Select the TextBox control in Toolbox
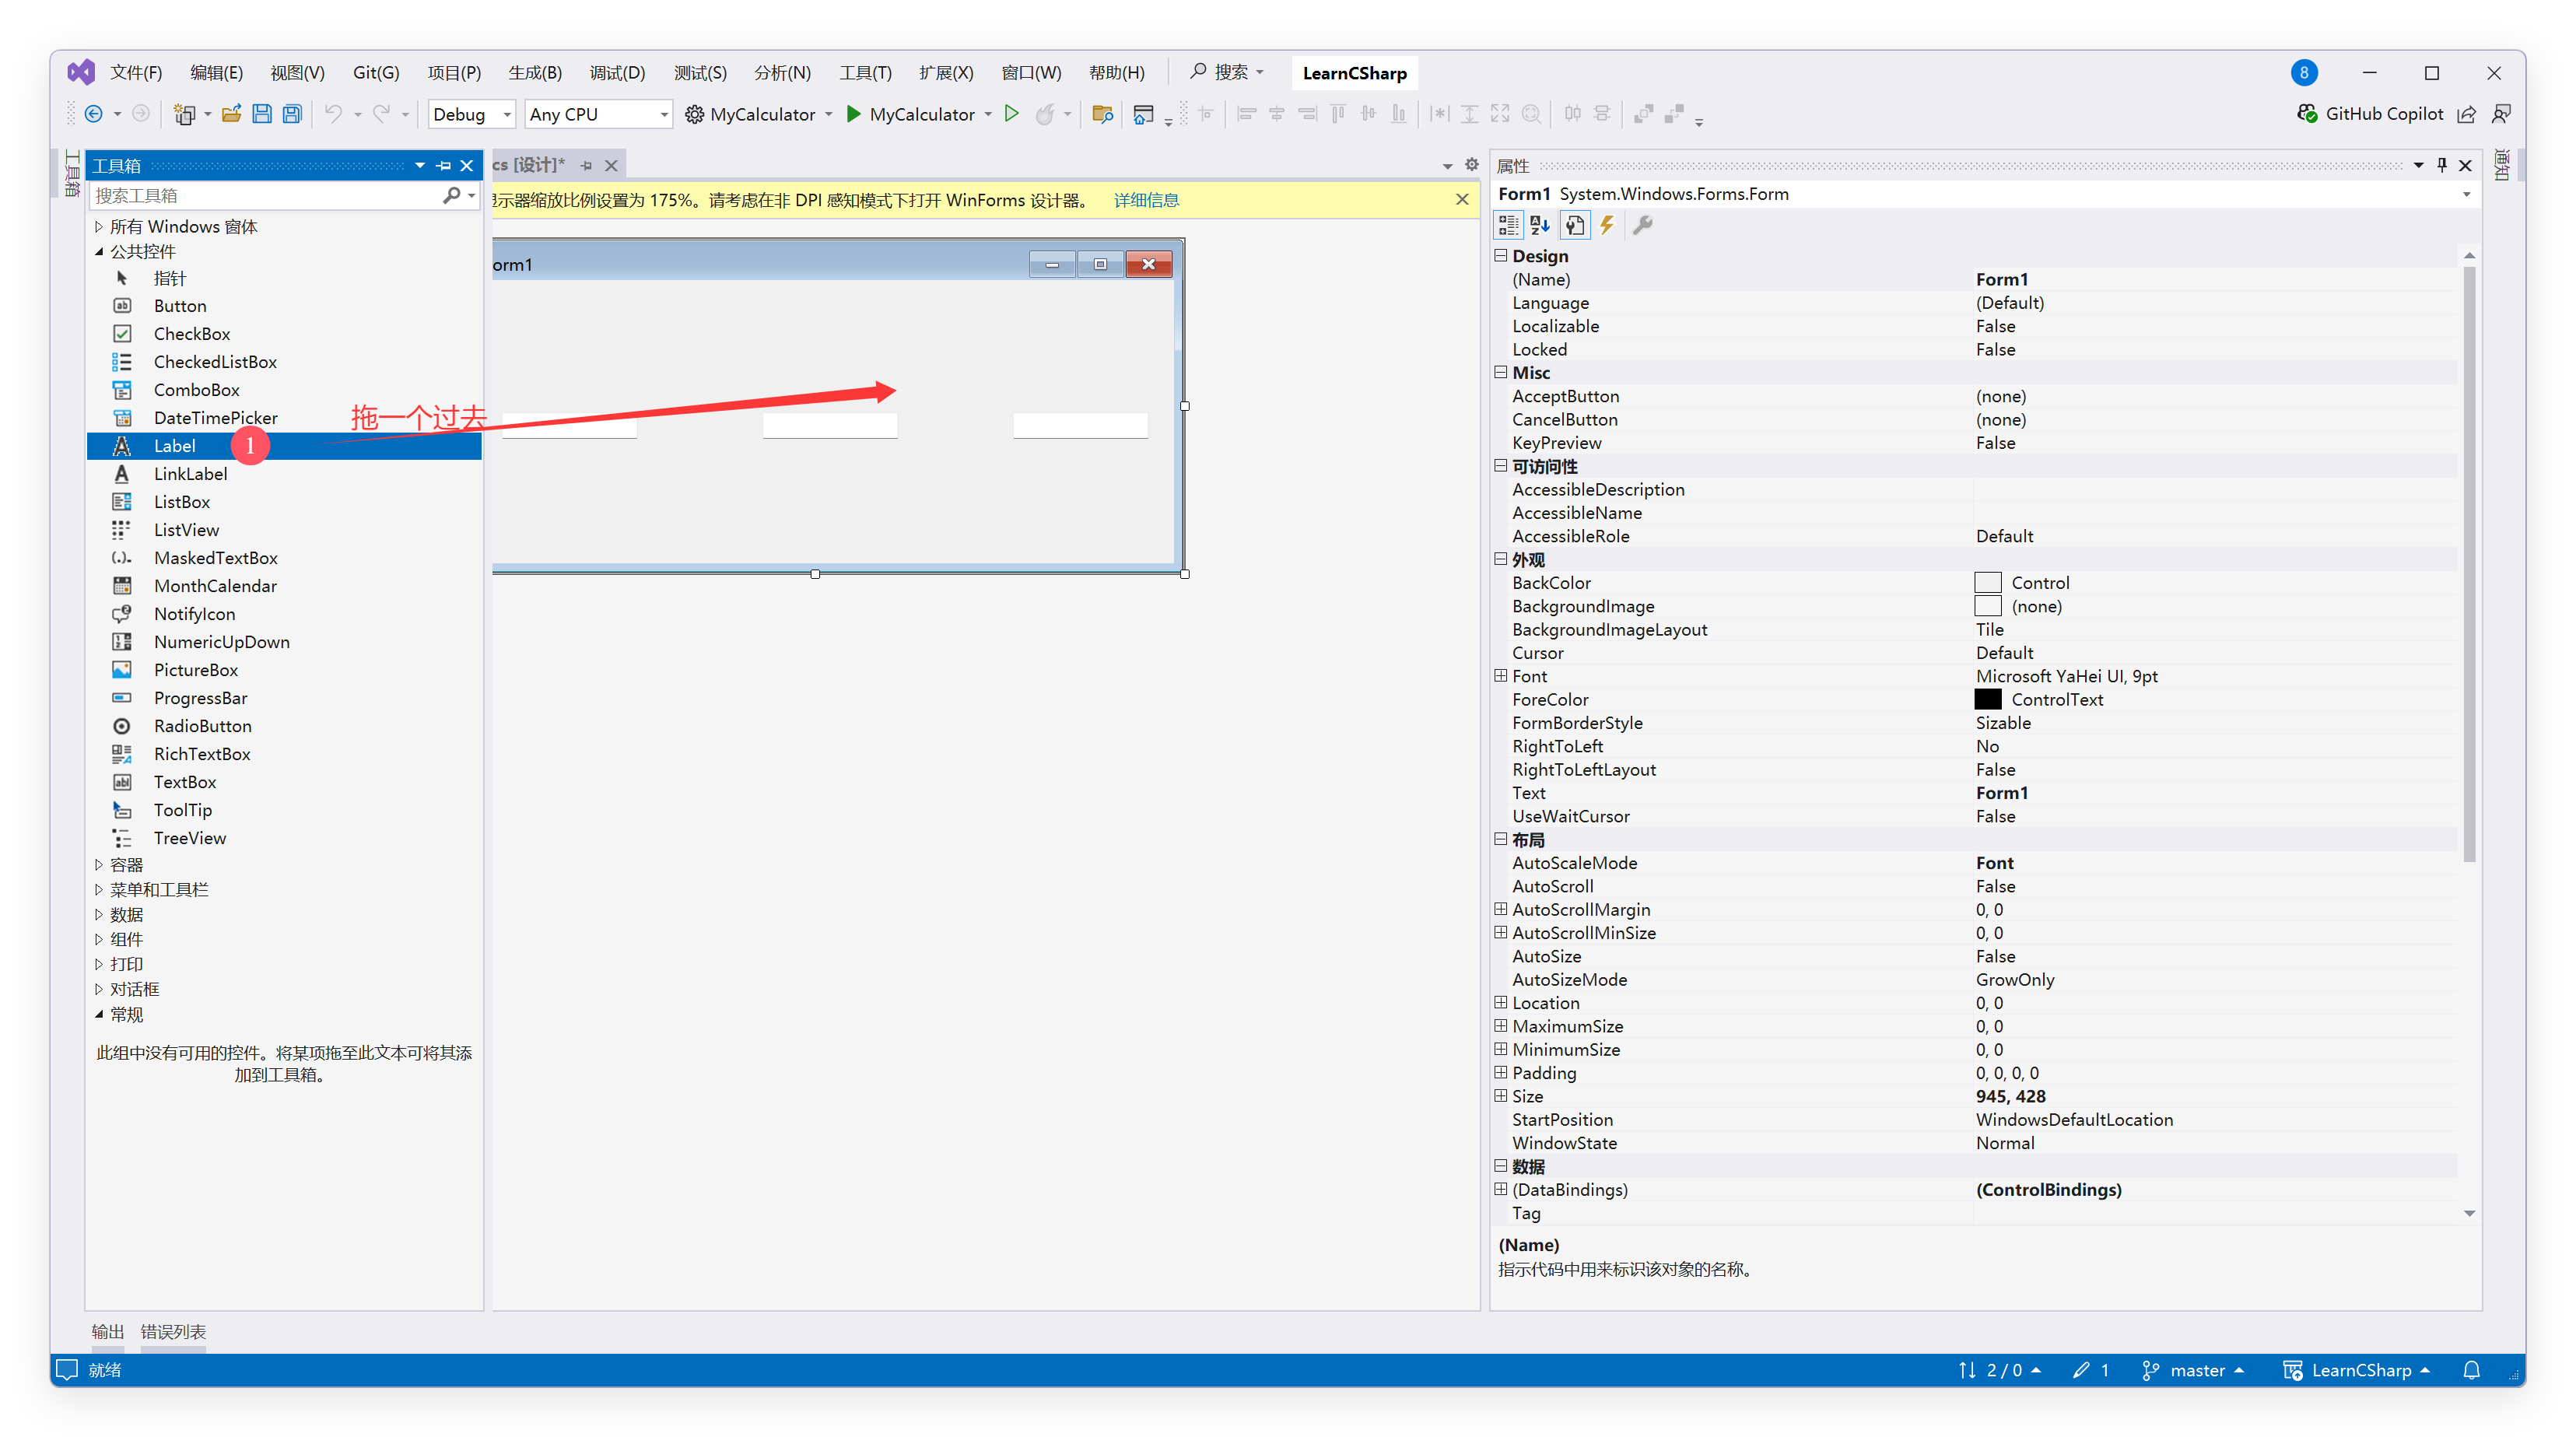 click(284, 781)
